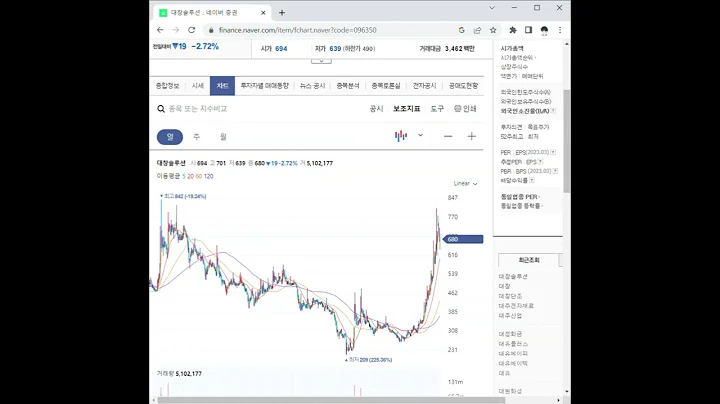Click the 이동평균 20 legend value
This screenshot has width=720, height=404.
click(190, 176)
